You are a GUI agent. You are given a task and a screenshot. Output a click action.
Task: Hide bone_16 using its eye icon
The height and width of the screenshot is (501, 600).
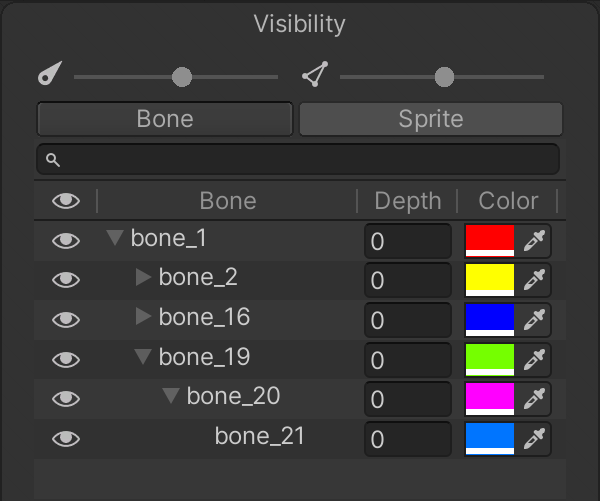(66, 320)
